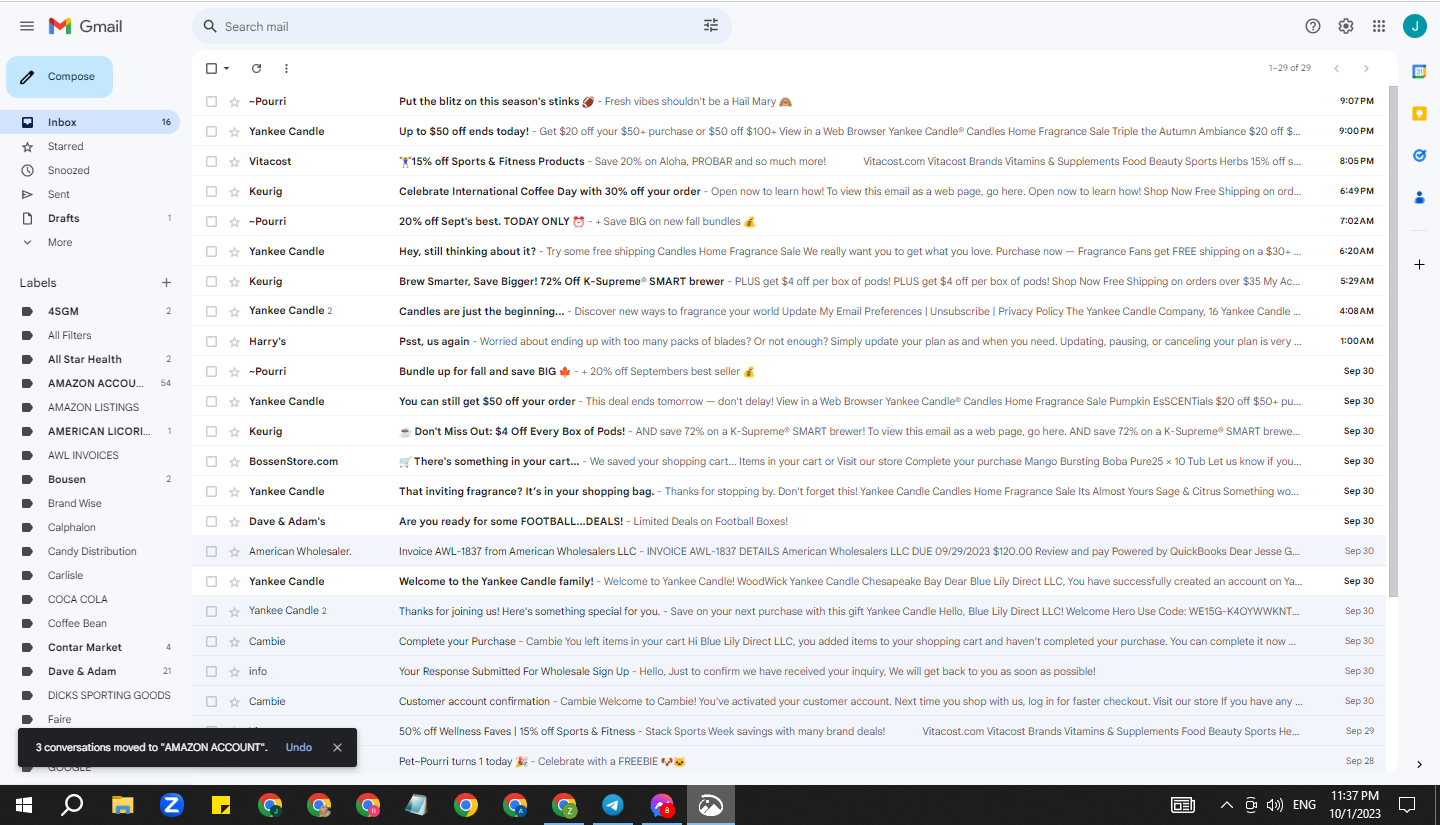The height and width of the screenshot is (825, 1440).
Task: Open the Invoice AWL-1837 email
Action: tap(790, 551)
